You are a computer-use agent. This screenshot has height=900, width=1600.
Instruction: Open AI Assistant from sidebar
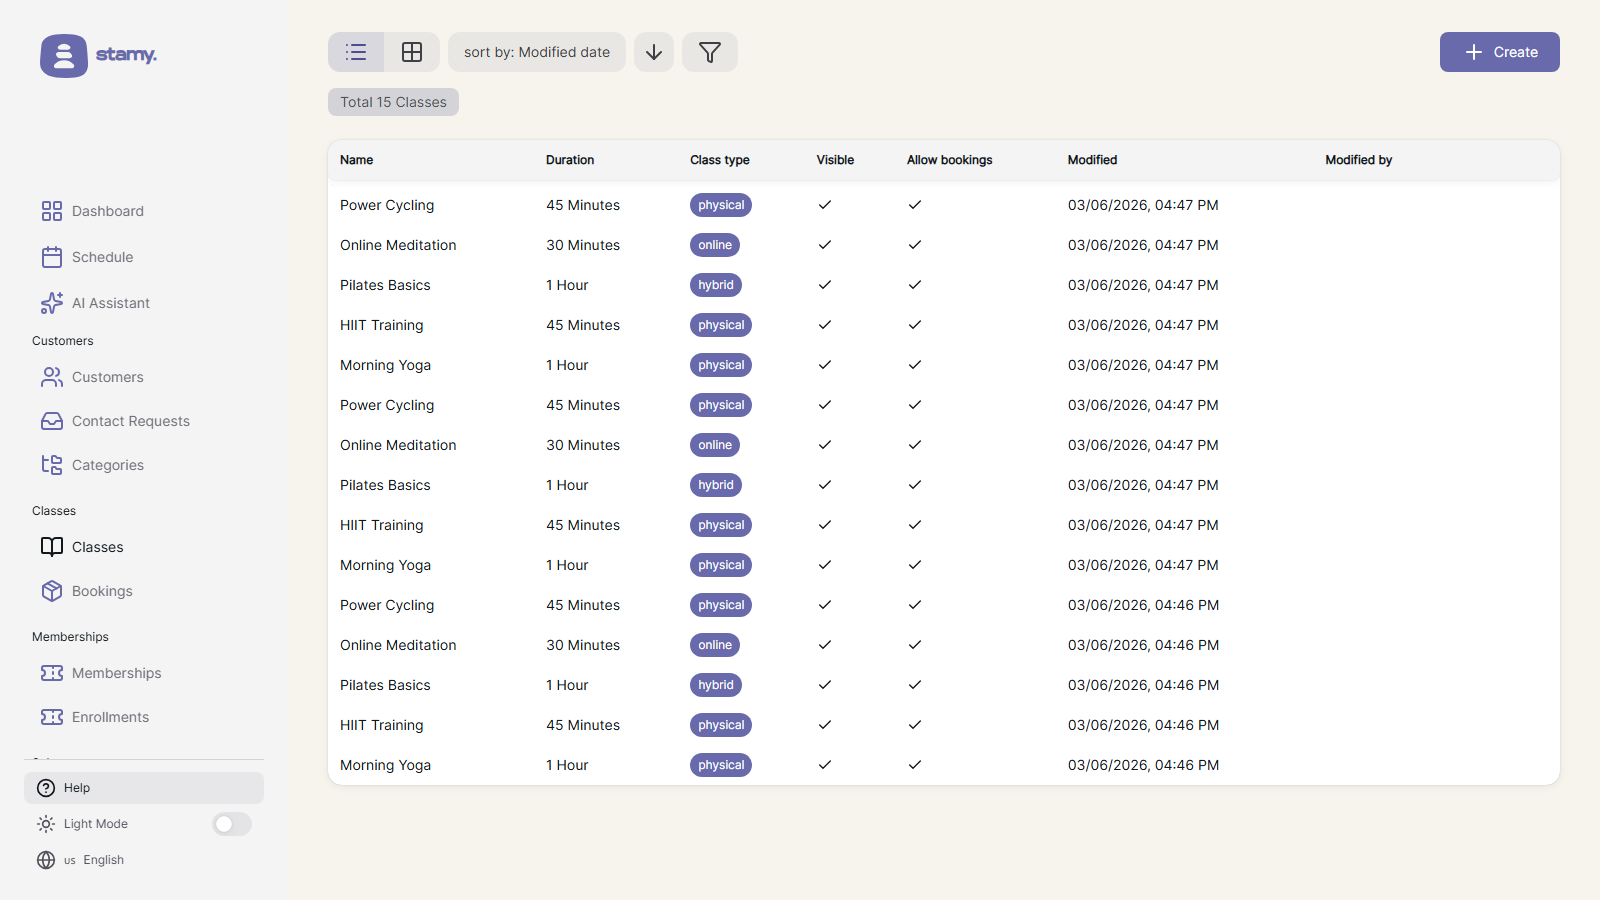[x=110, y=303]
